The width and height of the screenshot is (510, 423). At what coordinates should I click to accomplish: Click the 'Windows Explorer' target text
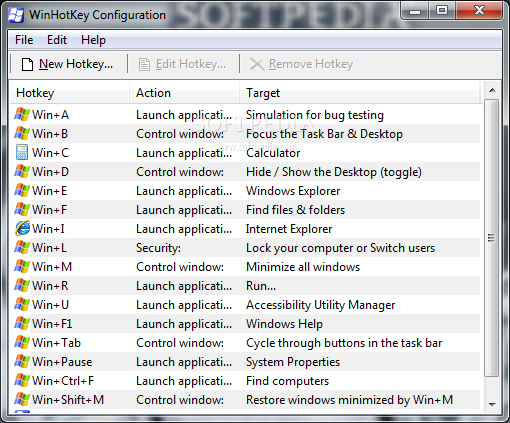(293, 191)
